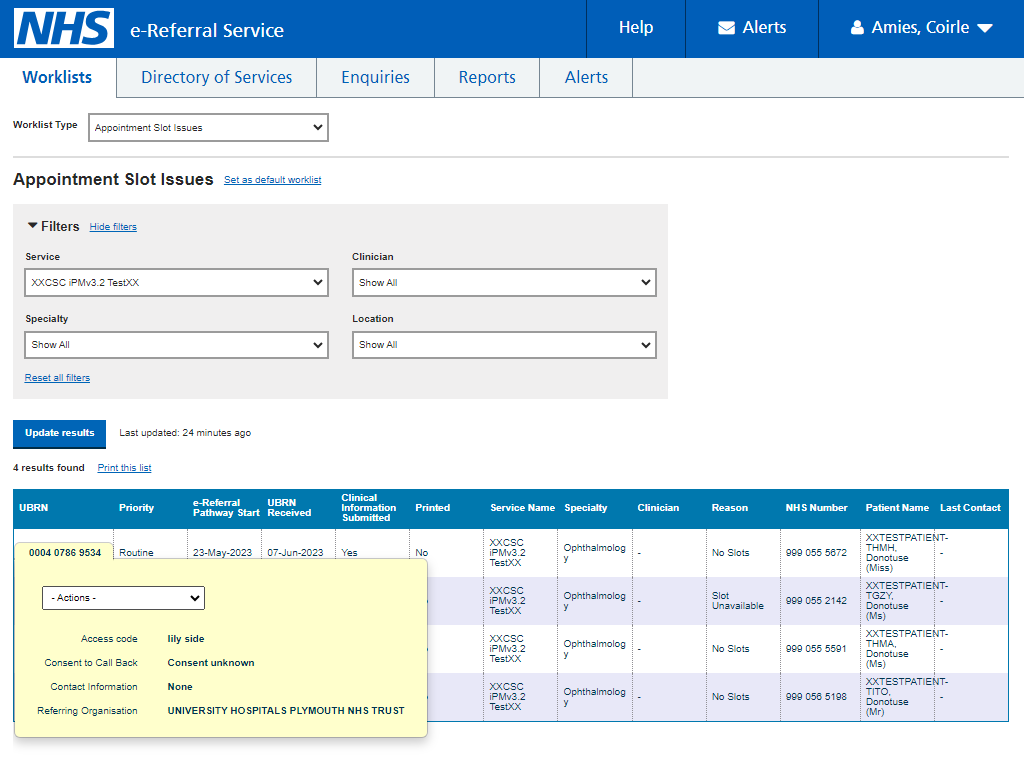1024x768 pixels.
Task: Click the NHS logo
Action: pos(64,28)
